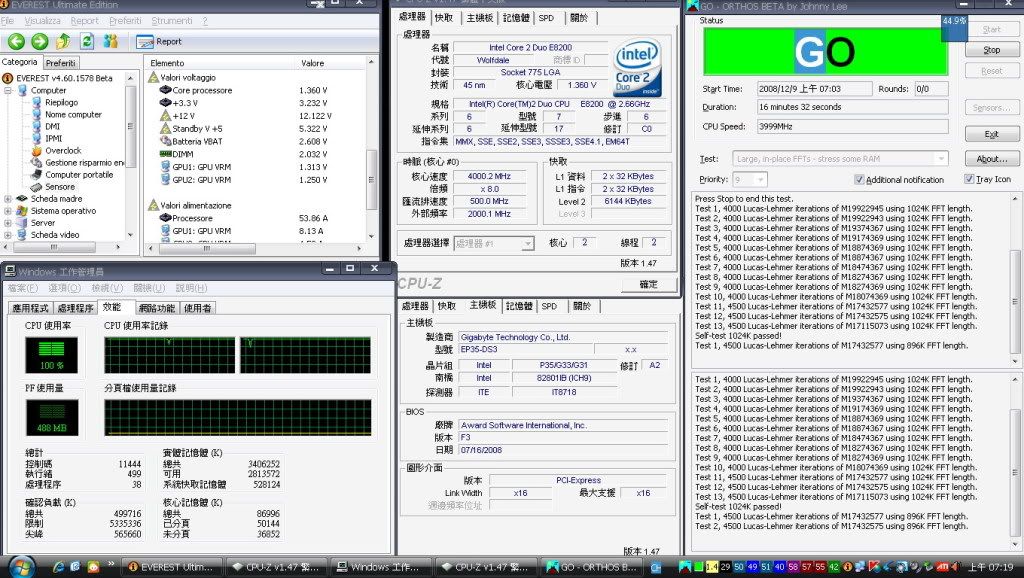Viewport: 1024px width, 578px height.
Task: Click the green memory icon beside DIMM
Action: pos(166,154)
